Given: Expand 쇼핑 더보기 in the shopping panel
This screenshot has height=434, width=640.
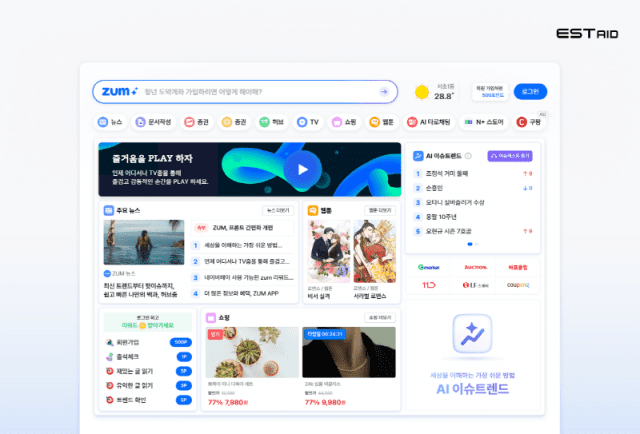Looking at the screenshot, I should 380,317.
